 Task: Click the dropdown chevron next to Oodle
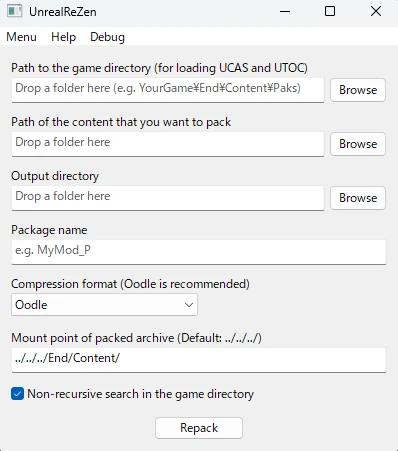click(189, 305)
